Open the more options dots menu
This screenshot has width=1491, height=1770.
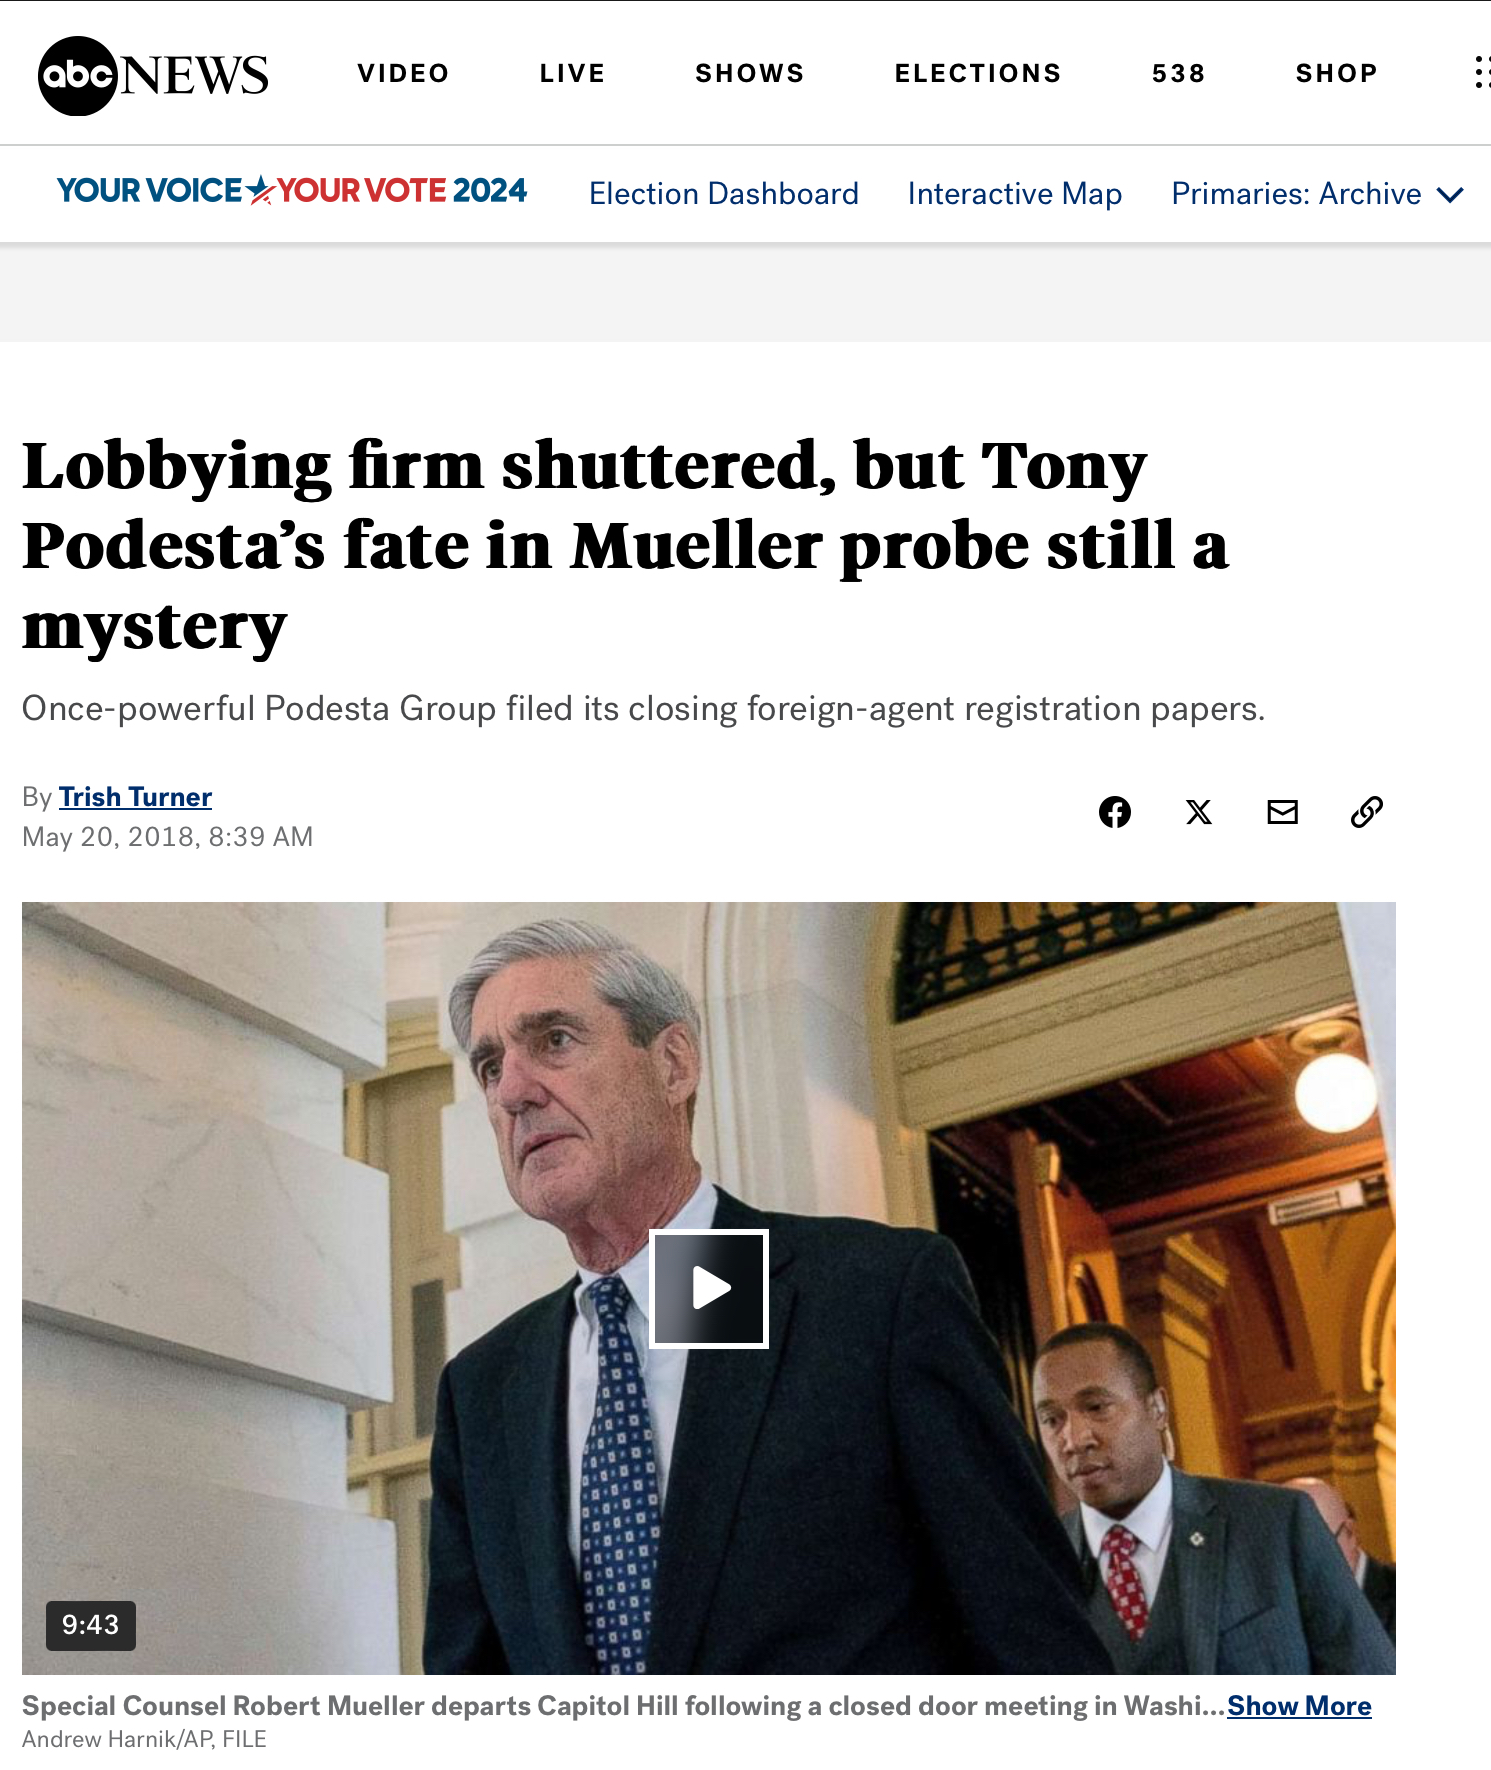[1481, 73]
